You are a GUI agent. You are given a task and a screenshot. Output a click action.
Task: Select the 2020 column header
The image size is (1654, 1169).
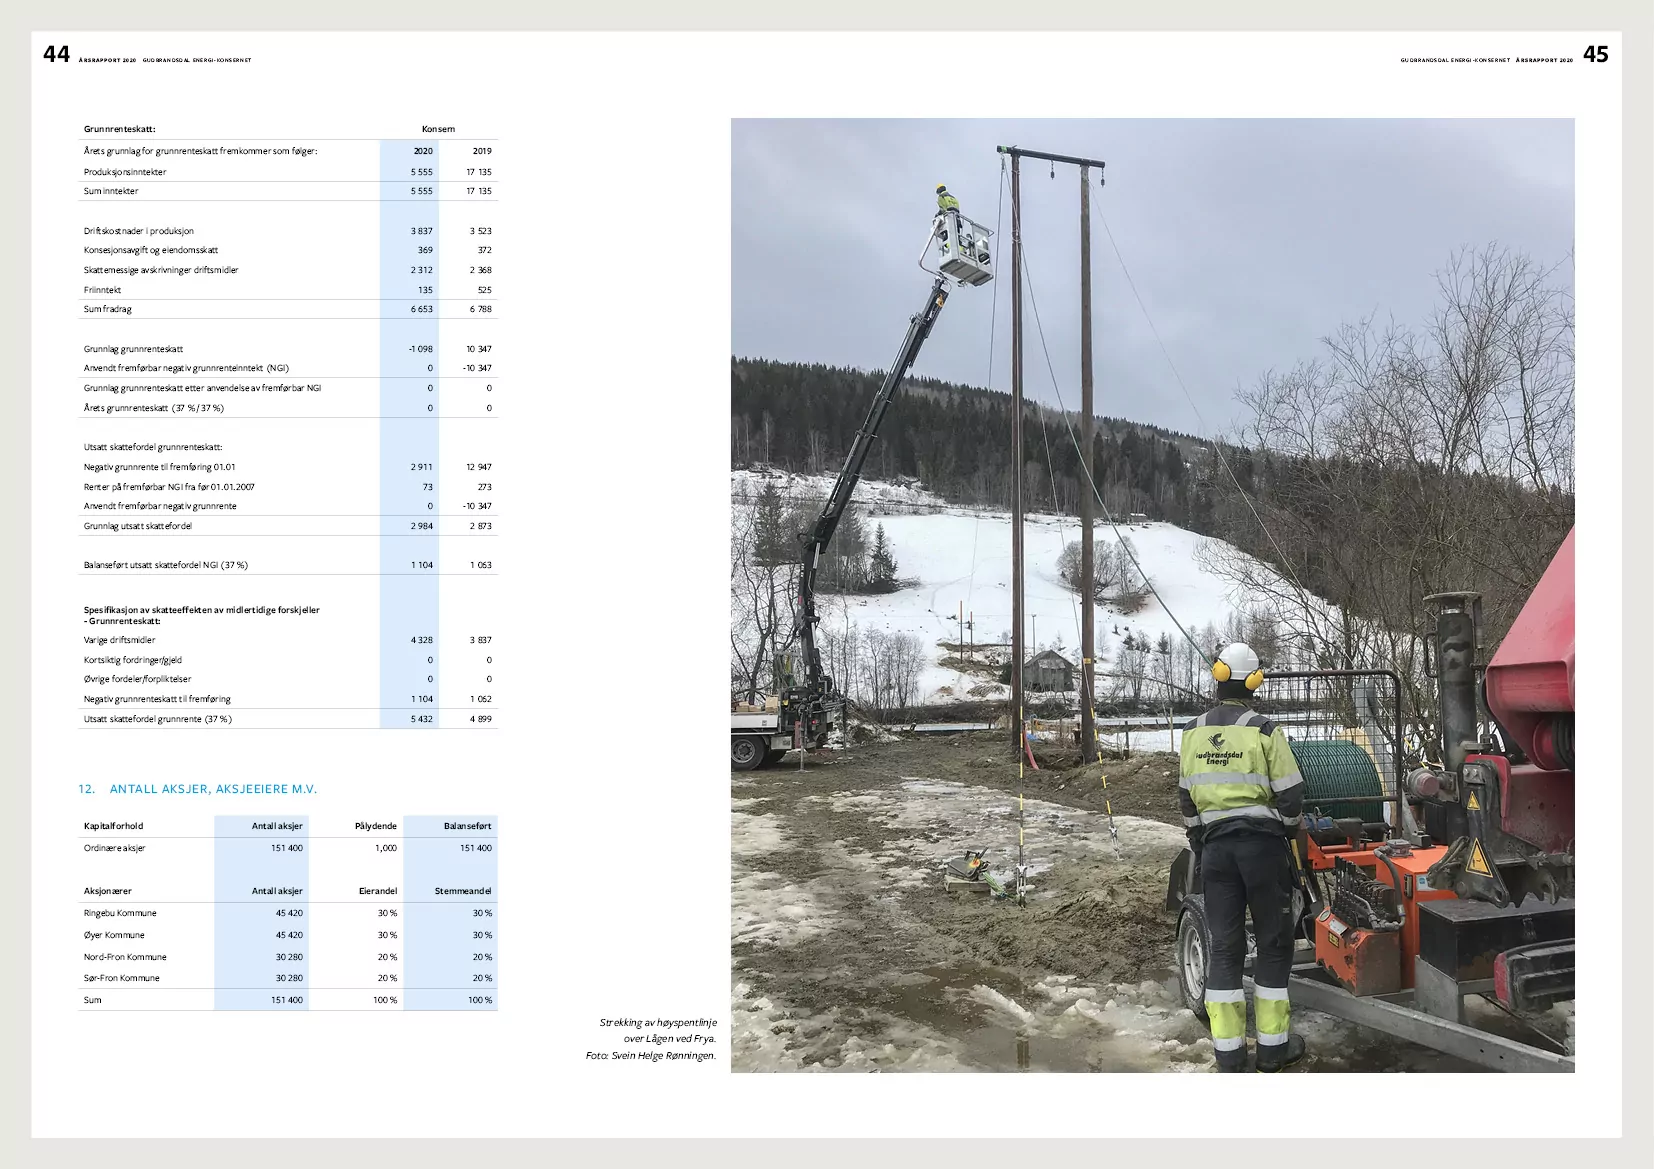click(x=423, y=151)
